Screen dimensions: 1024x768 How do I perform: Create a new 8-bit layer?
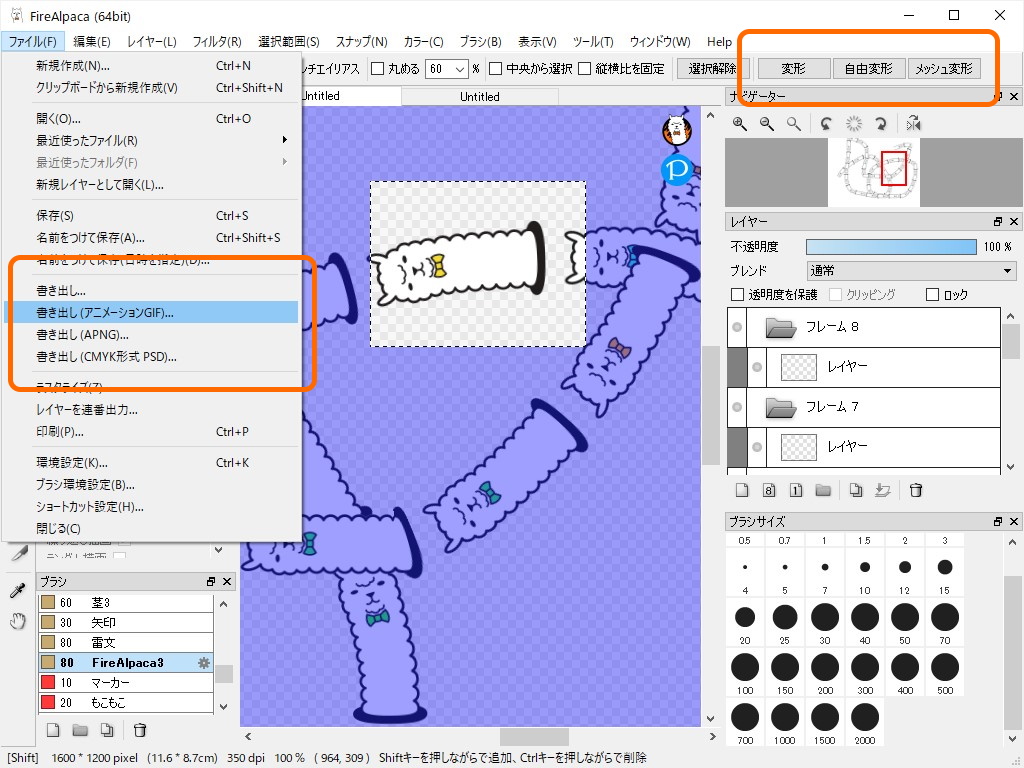point(767,490)
